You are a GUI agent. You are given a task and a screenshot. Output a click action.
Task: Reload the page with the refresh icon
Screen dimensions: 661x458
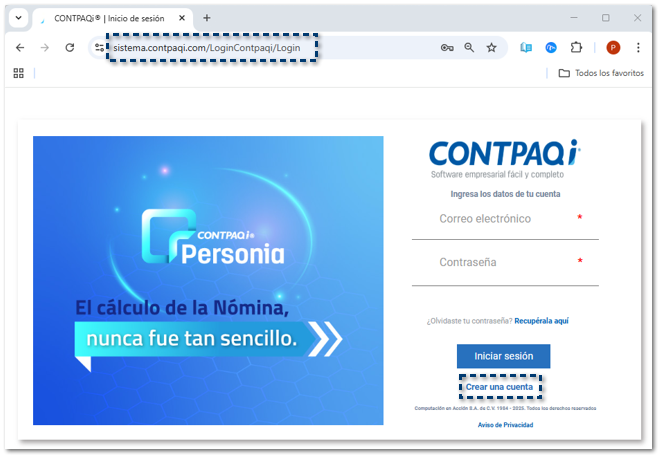point(70,48)
